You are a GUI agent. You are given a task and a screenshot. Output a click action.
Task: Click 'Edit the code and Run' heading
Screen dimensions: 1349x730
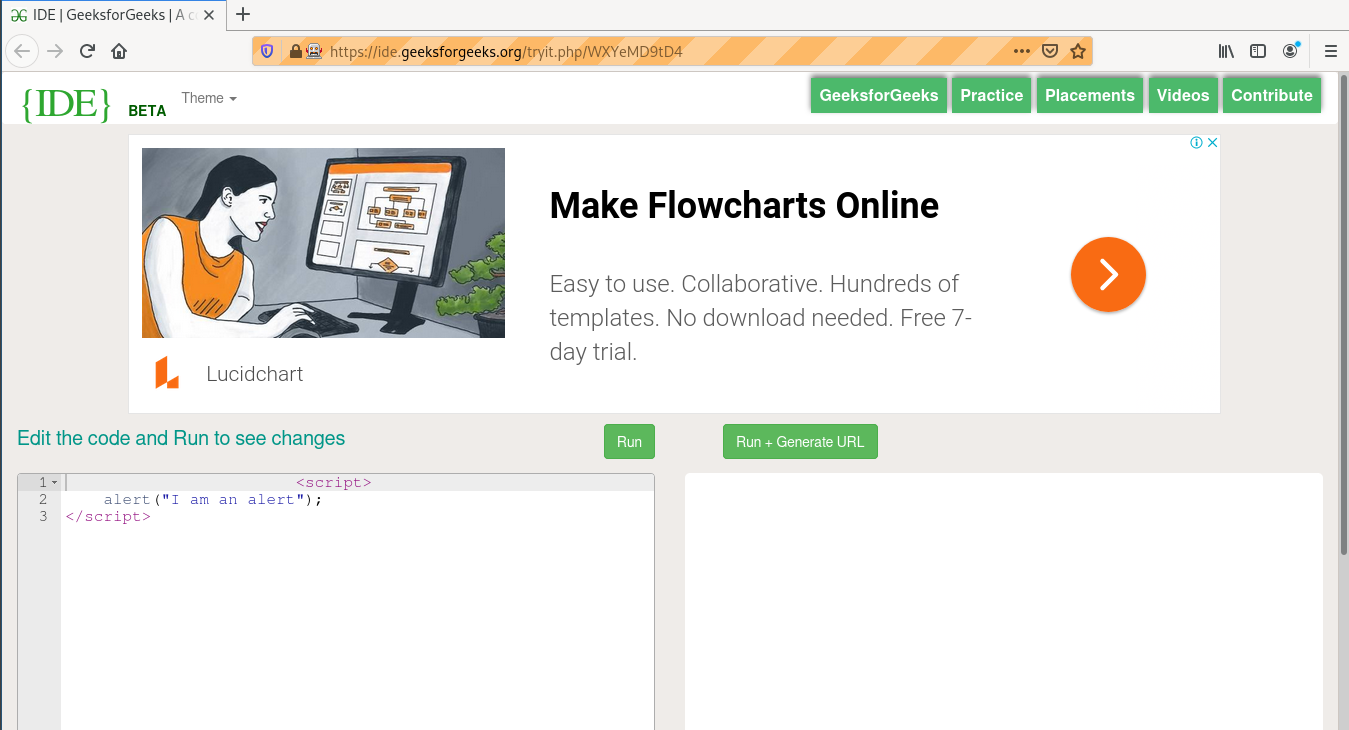pos(181,438)
